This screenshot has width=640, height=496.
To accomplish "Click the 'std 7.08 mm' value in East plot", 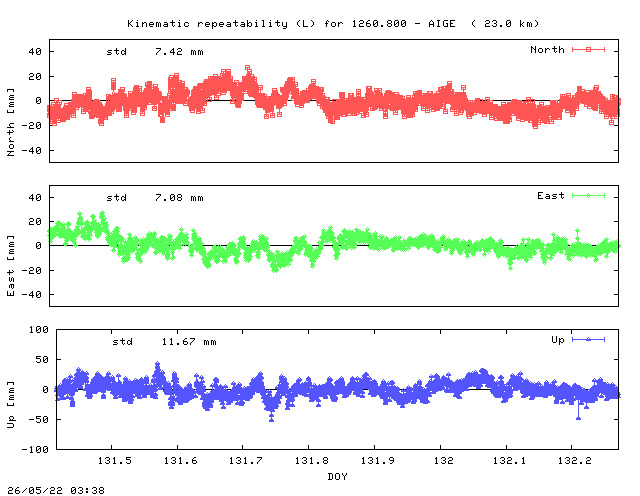I will click(x=155, y=198).
